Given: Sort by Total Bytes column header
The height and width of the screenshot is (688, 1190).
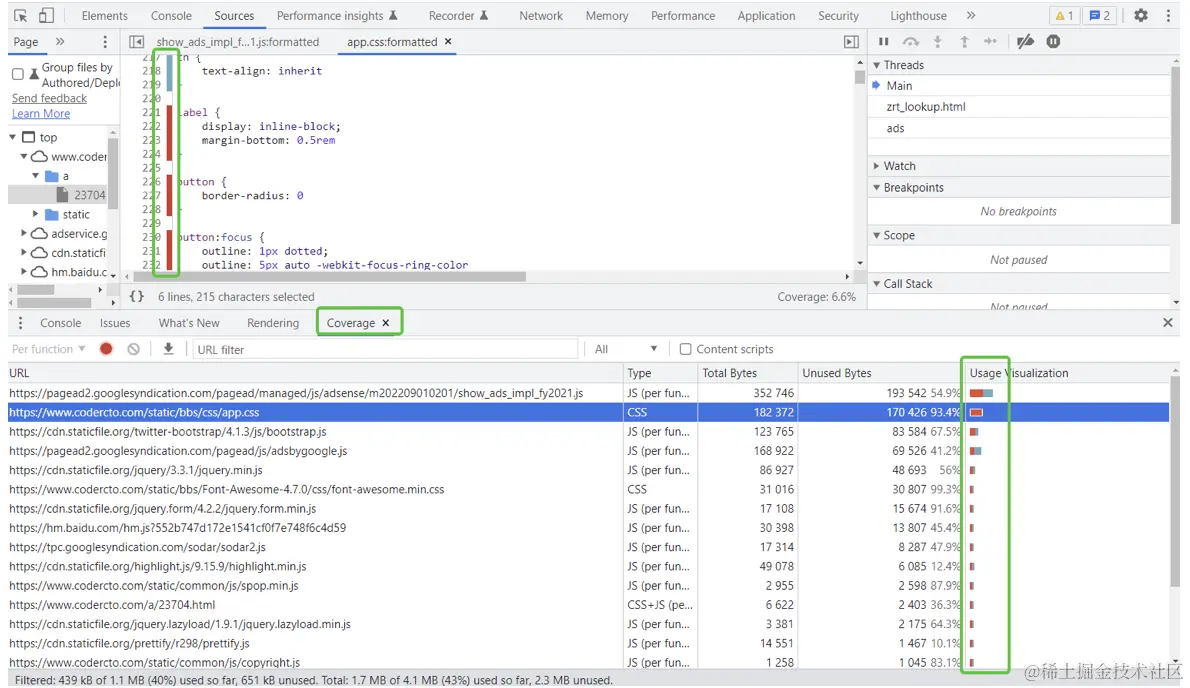Looking at the screenshot, I should click(748, 373).
